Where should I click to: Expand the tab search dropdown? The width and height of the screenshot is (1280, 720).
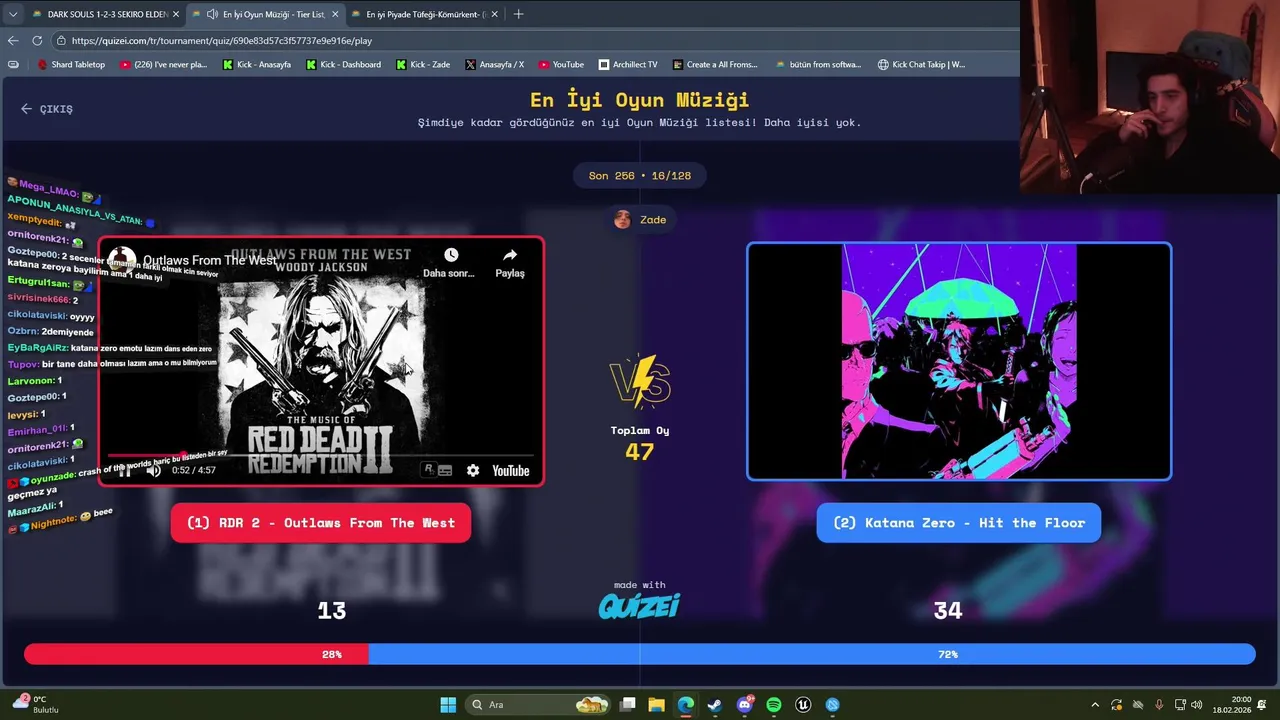[12, 14]
